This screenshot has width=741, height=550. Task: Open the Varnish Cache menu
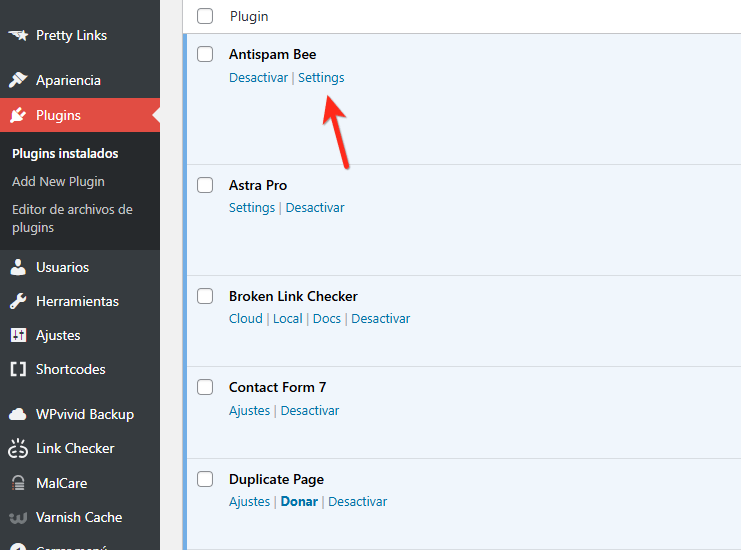[x=80, y=517]
